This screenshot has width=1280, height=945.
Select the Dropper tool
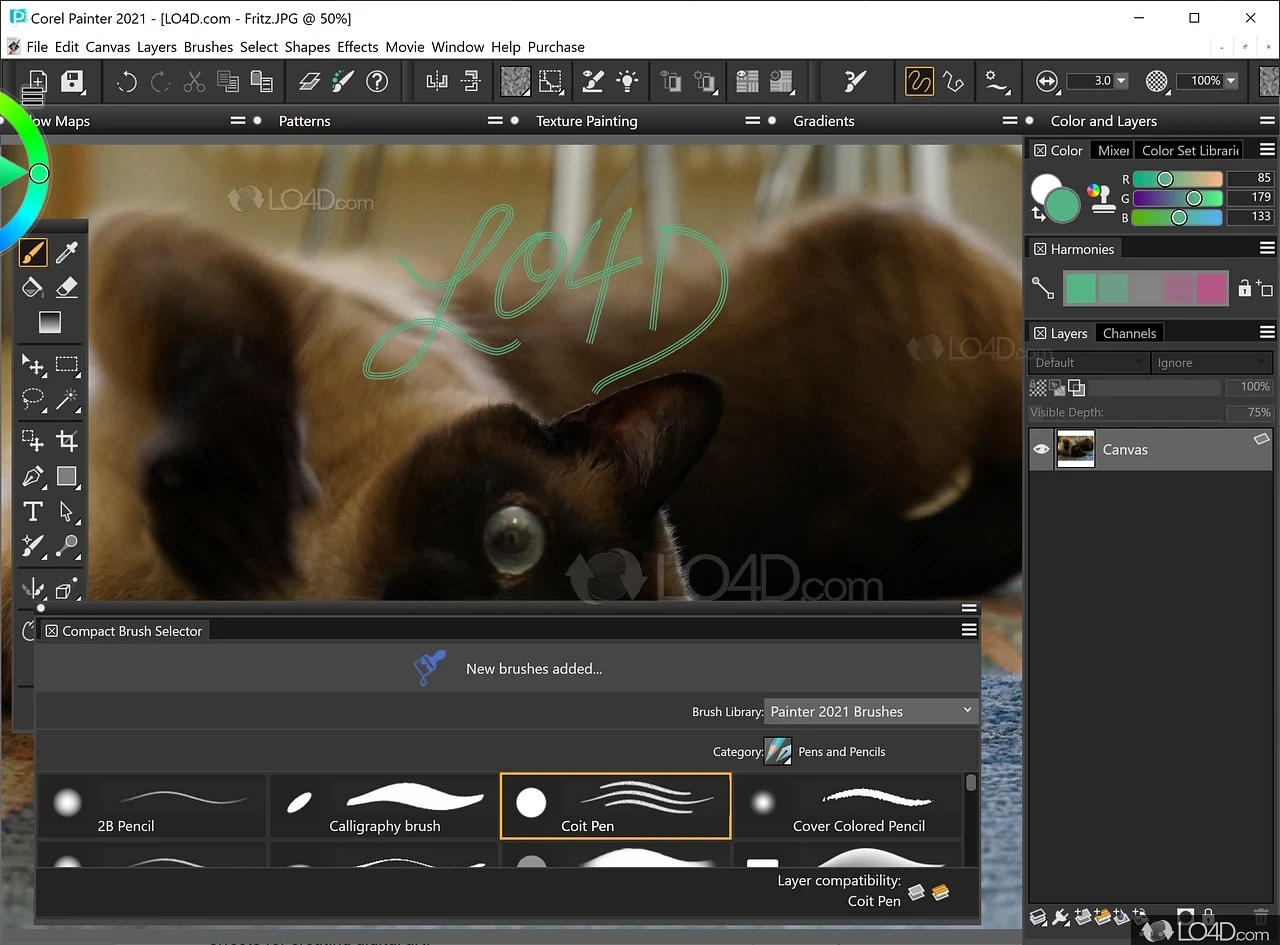pos(67,252)
